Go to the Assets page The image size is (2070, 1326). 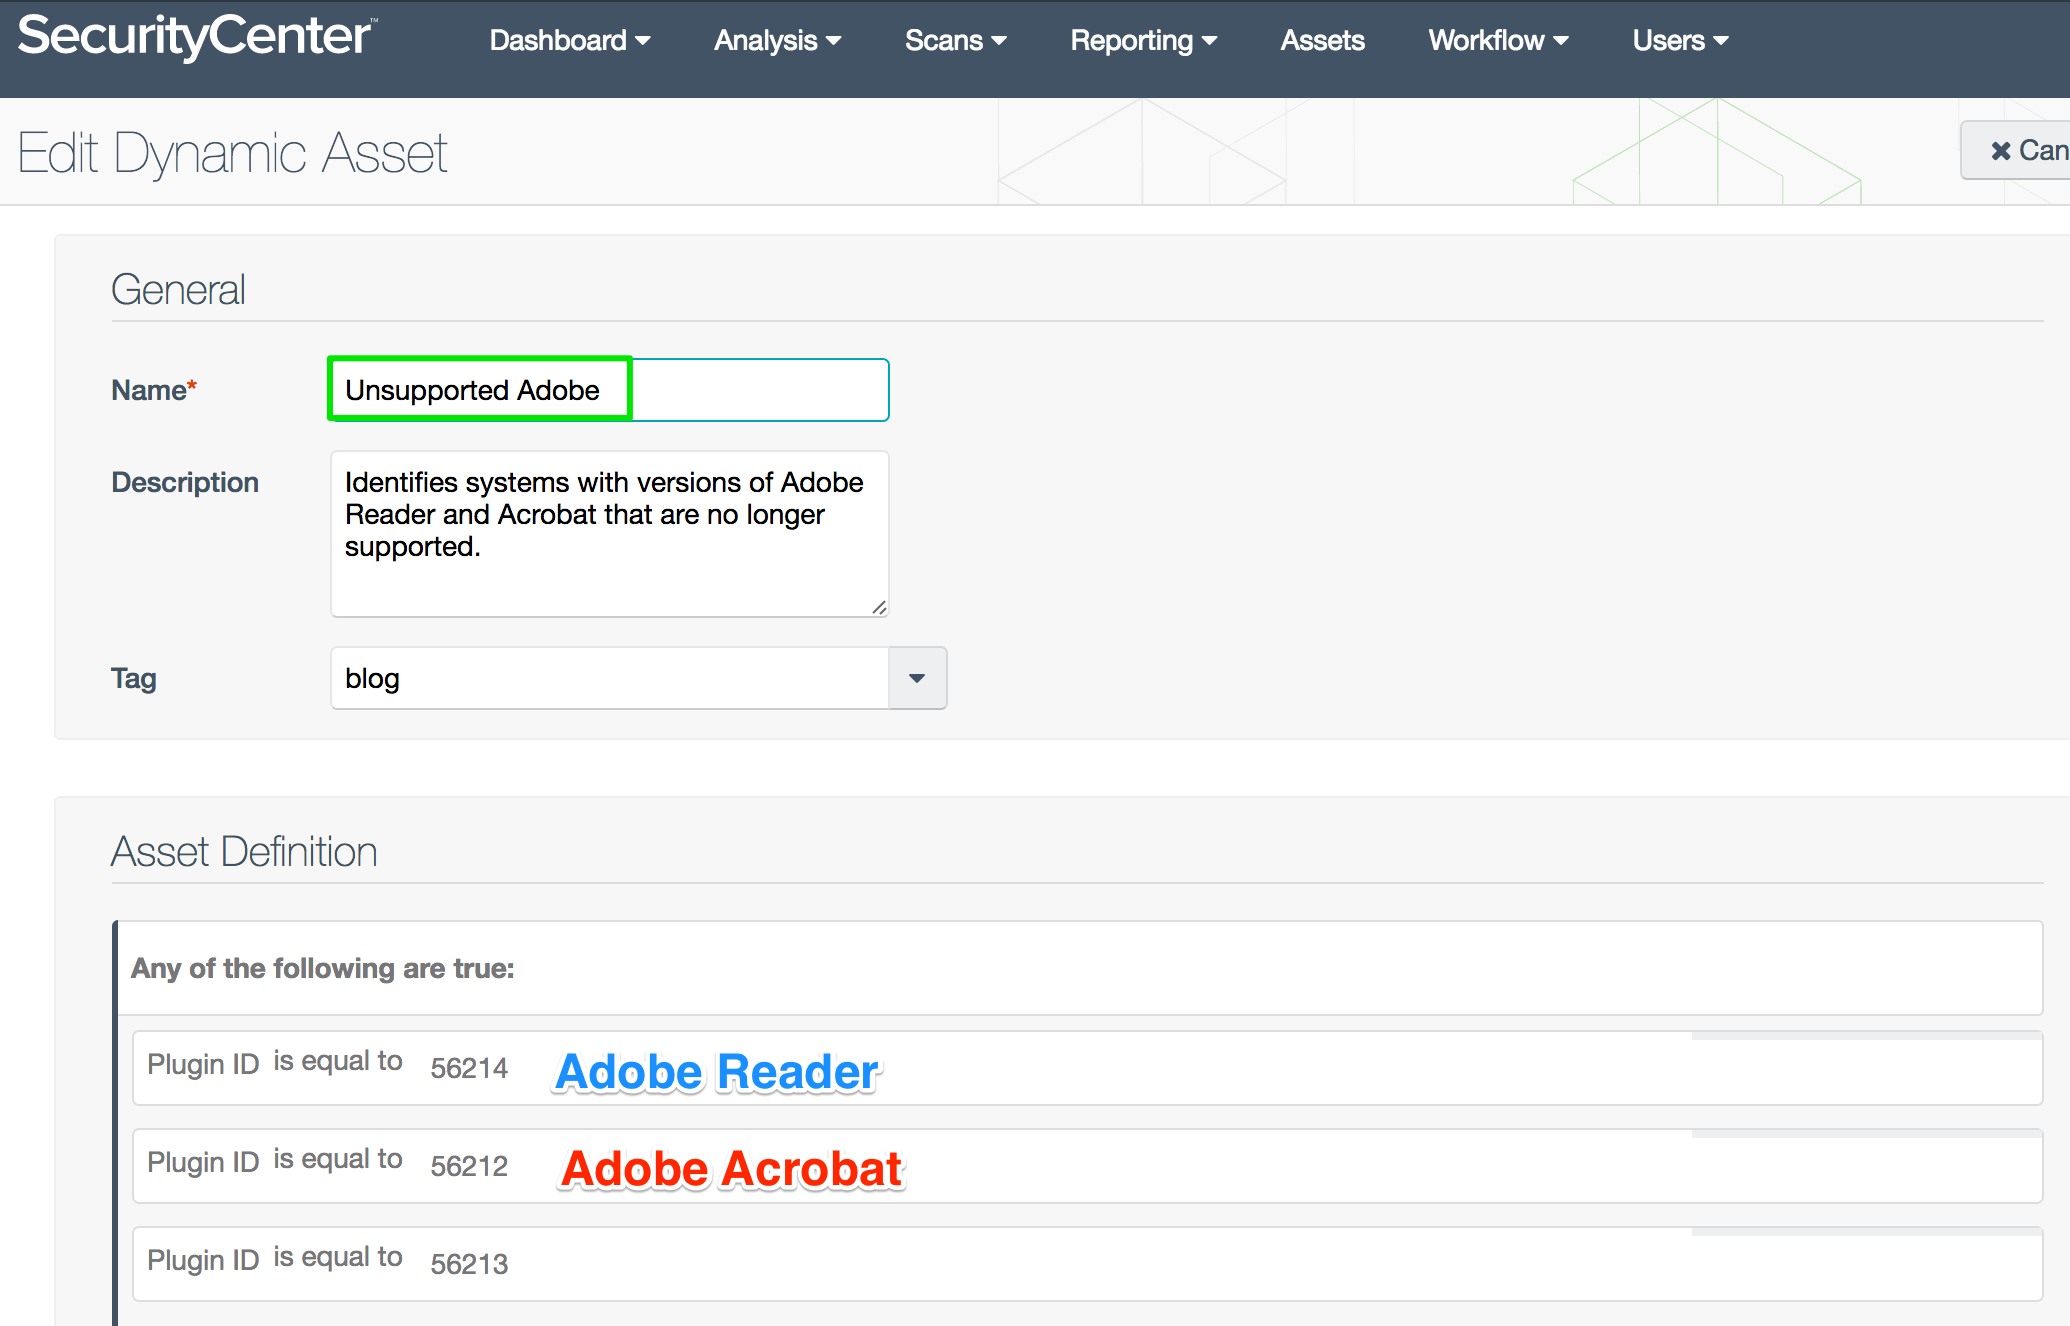1322,40
